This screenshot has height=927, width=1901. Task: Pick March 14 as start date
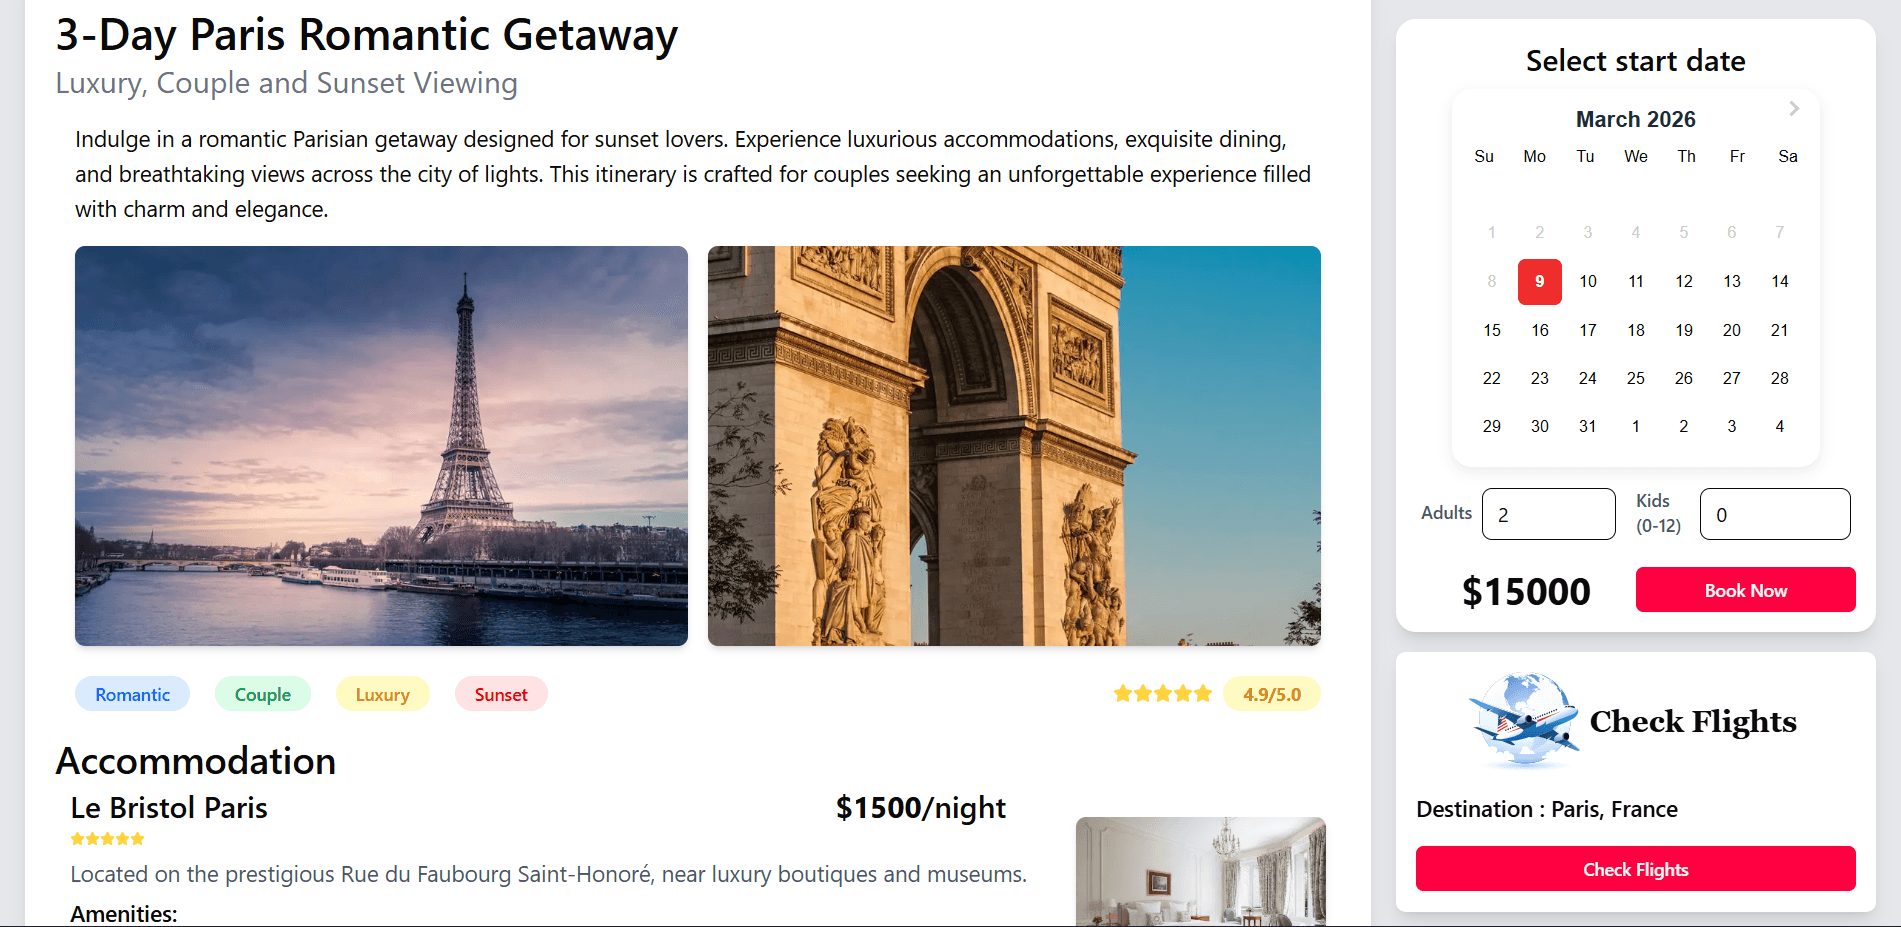click(x=1779, y=282)
